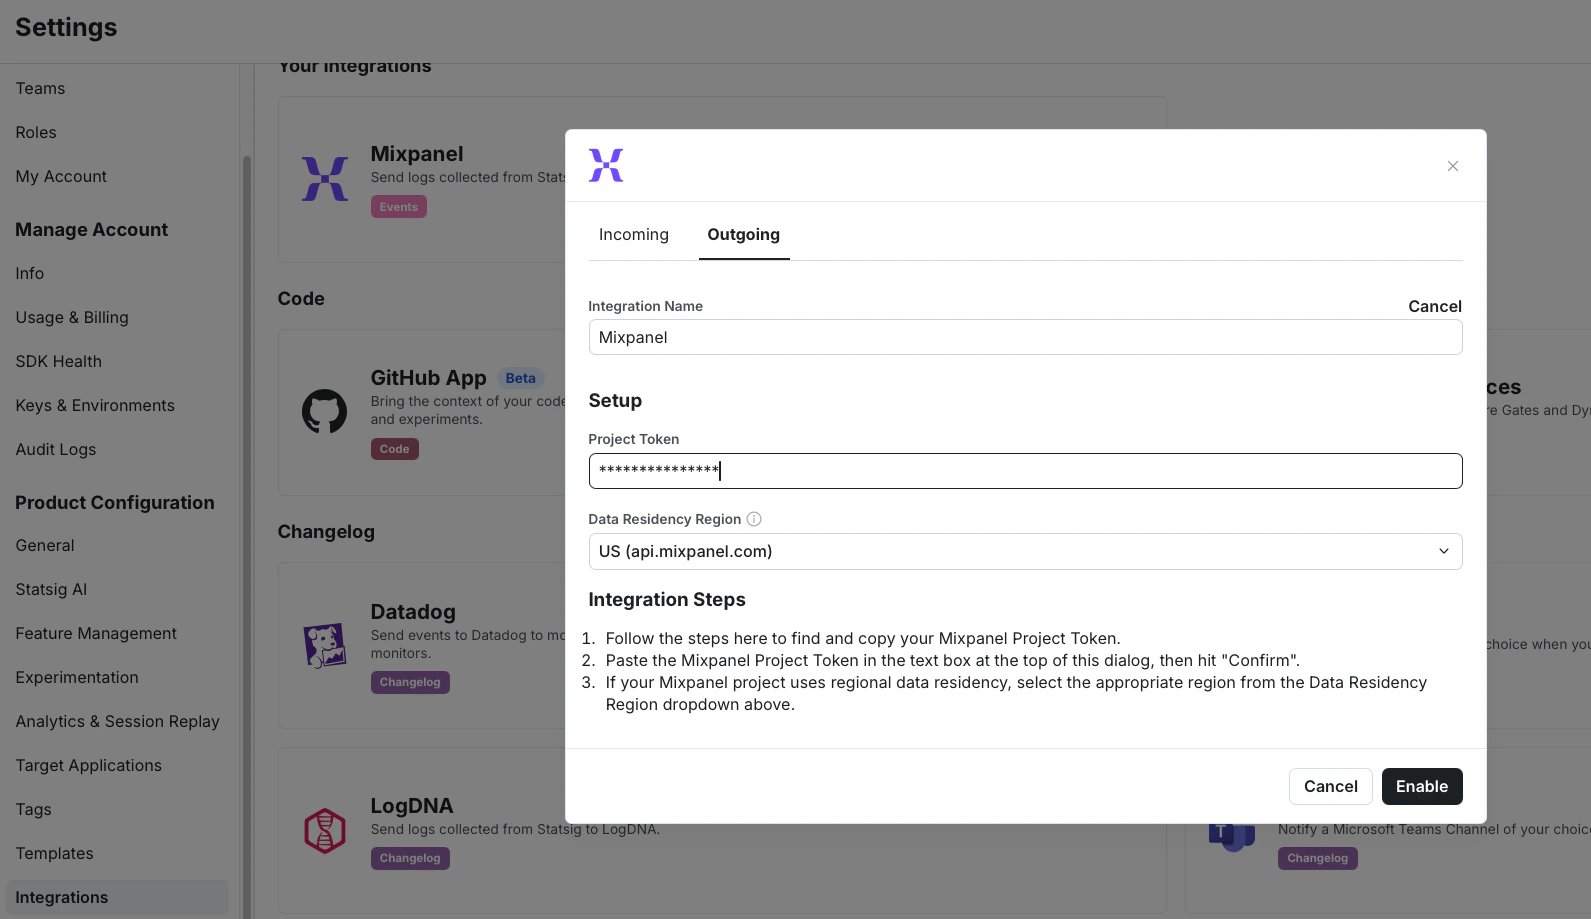
Task: Open Analytics & Session Replay settings
Action: (x=117, y=721)
